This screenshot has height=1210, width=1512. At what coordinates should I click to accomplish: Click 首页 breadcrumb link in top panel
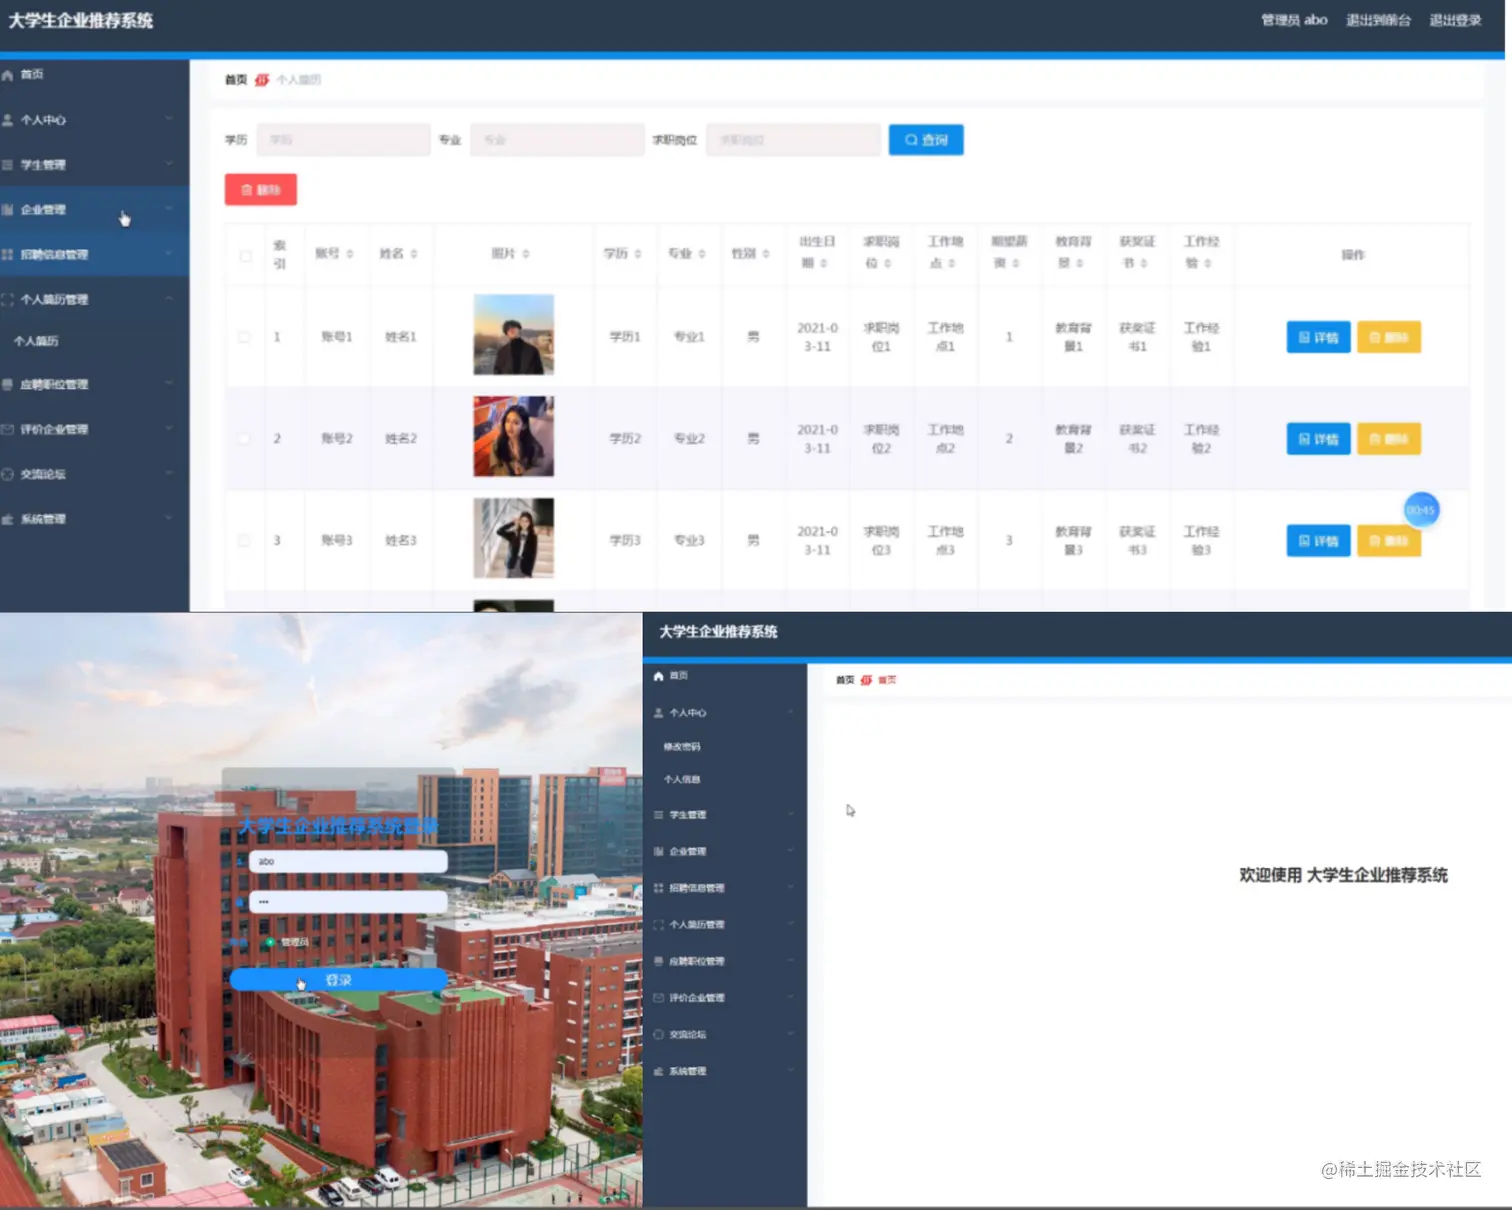[x=236, y=80]
